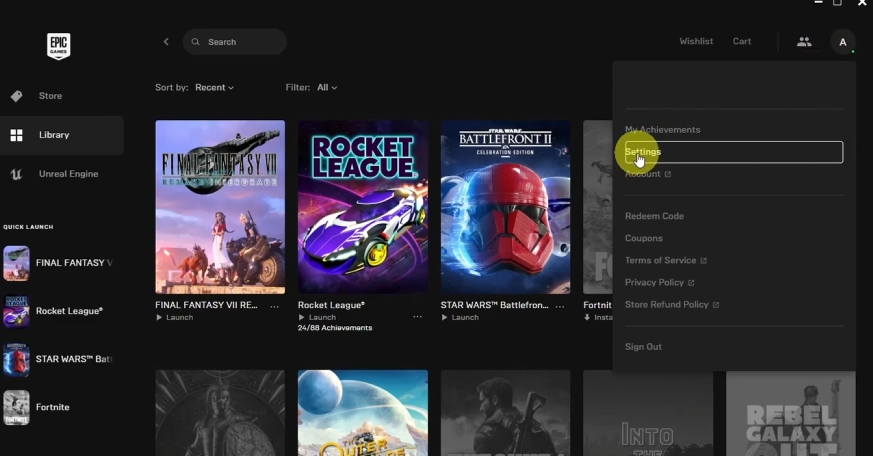
Task: Click external link icon beside Terms of Service
Action: pyautogui.click(x=703, y=261)
